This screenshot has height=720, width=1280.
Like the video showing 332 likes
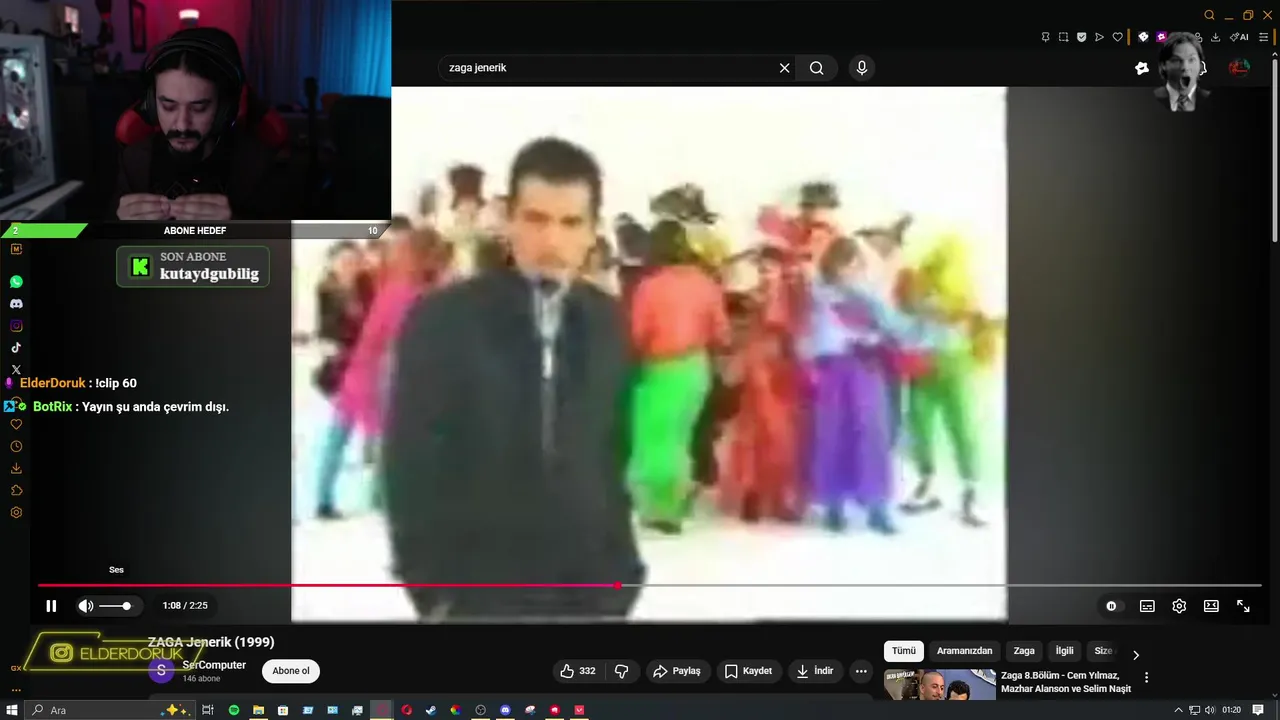point(578,671)
